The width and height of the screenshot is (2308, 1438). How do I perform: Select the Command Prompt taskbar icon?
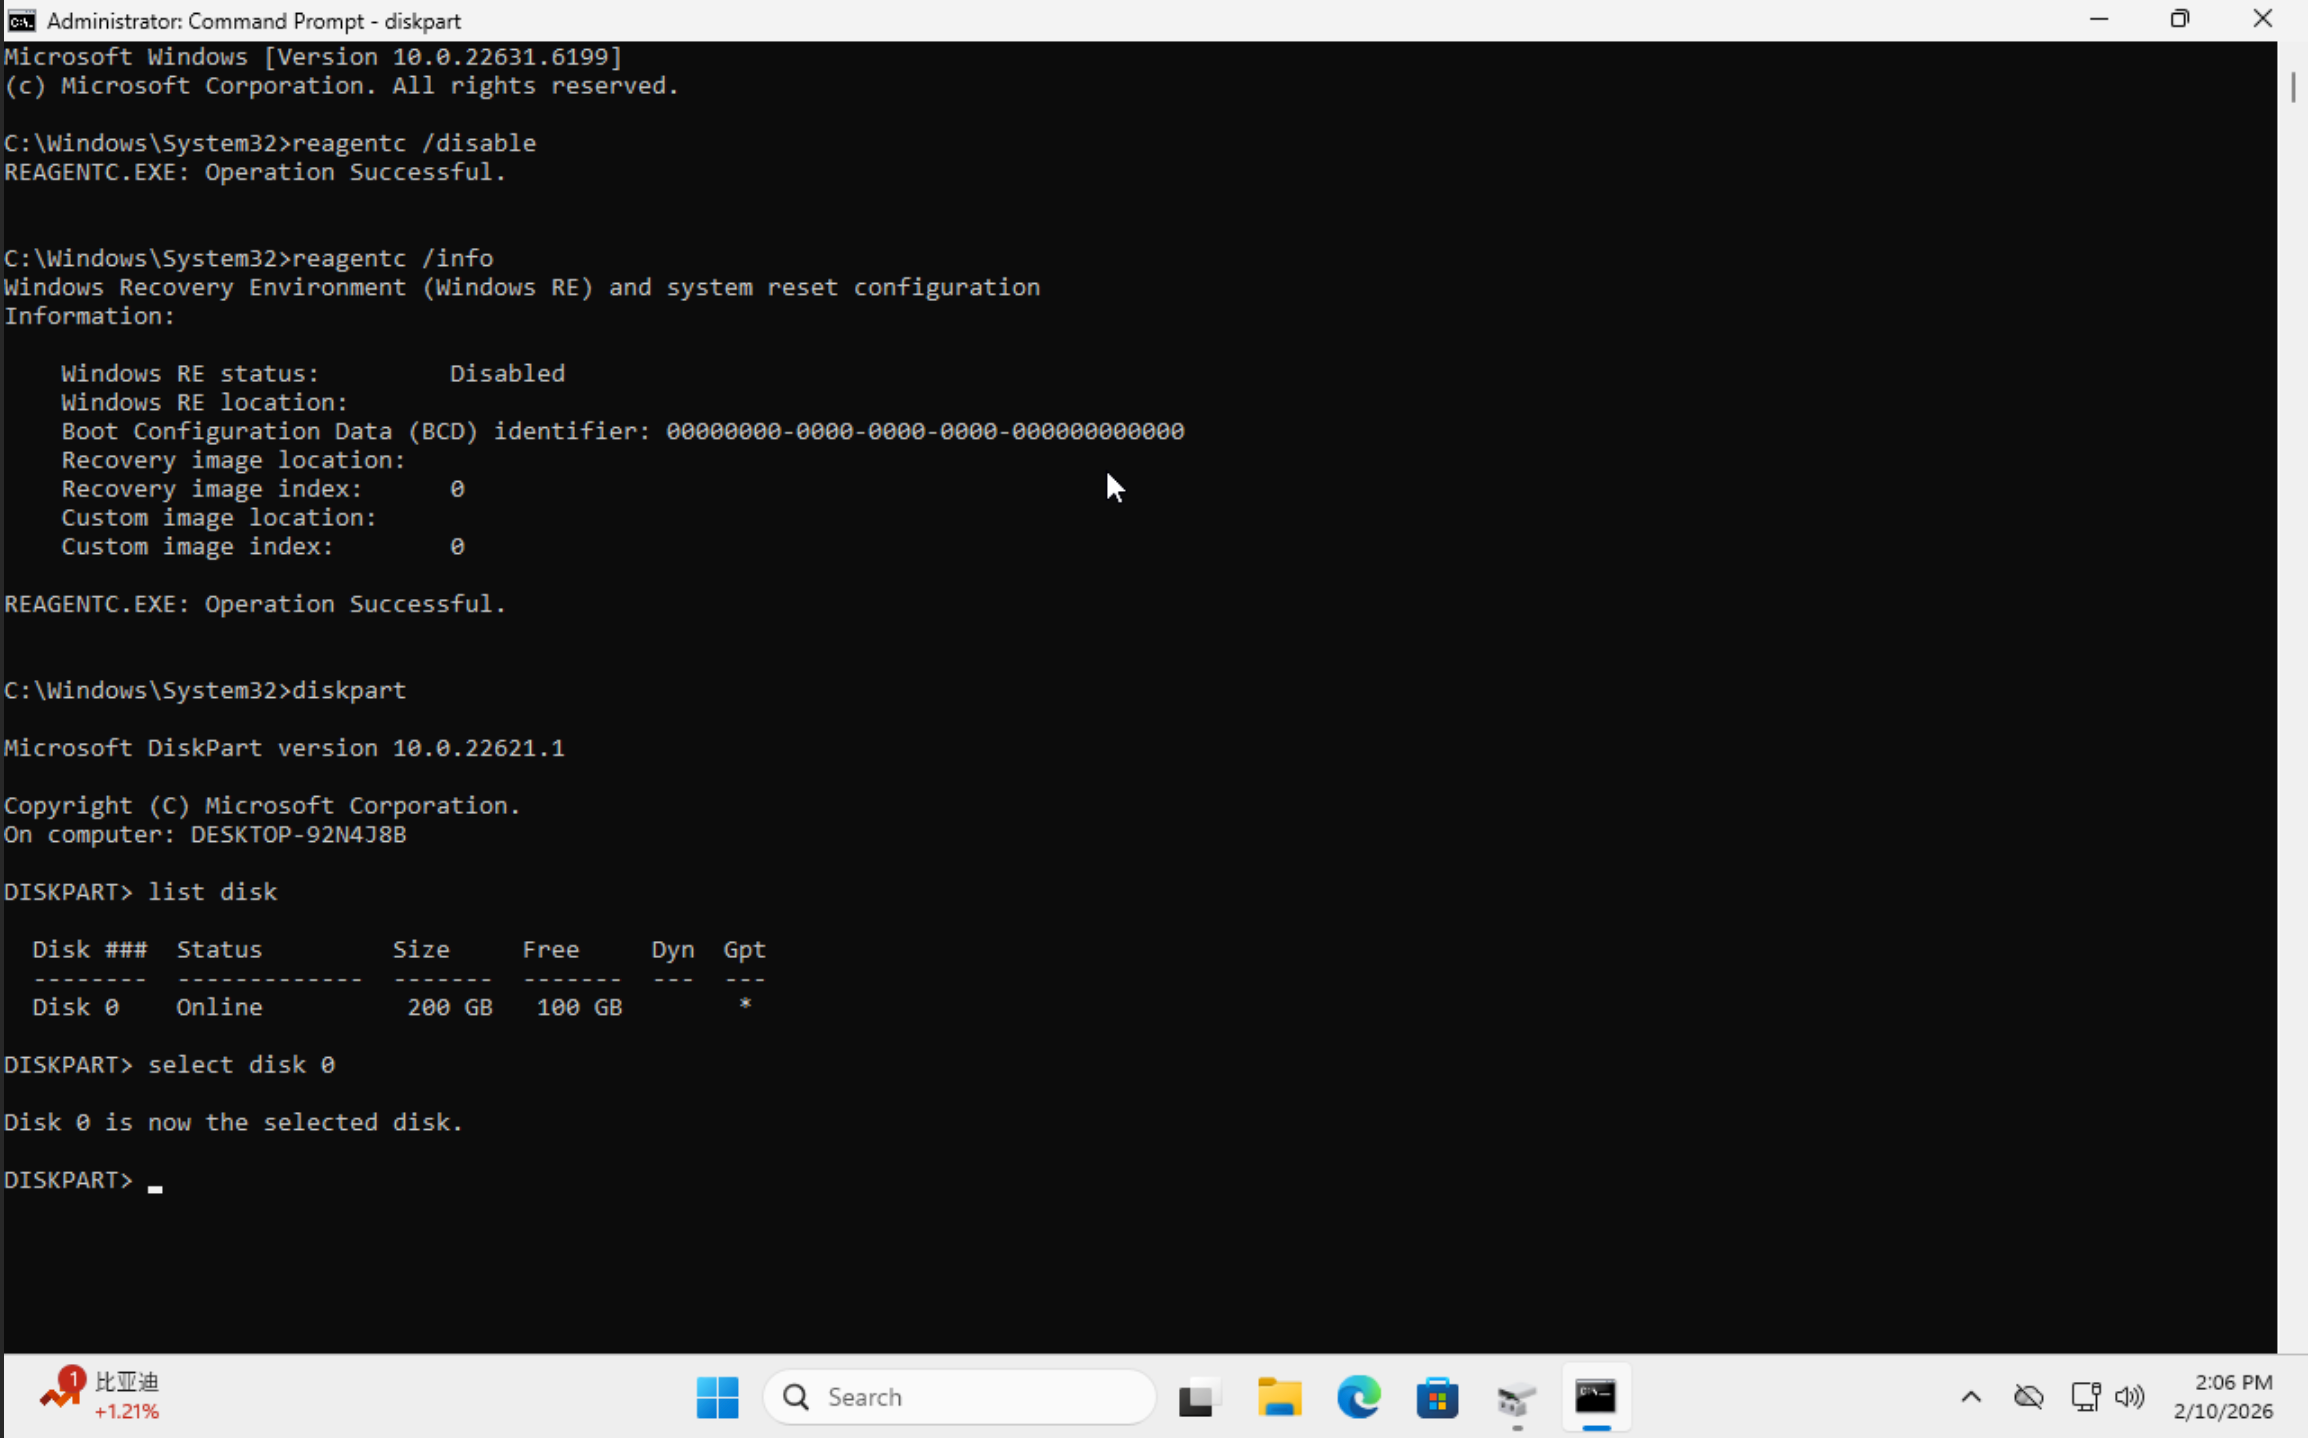1595,1397
